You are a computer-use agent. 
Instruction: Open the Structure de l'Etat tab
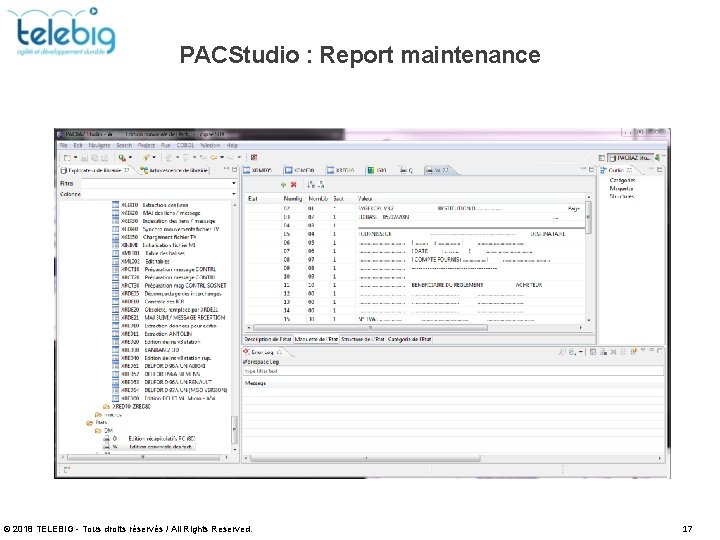coord(363,339)
